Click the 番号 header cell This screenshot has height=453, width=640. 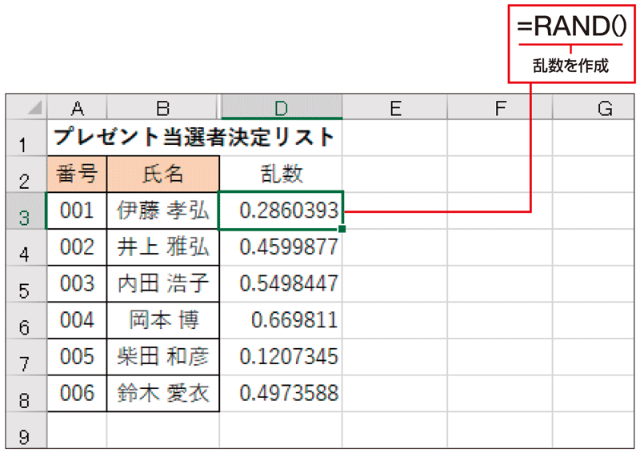click(76, 174)
